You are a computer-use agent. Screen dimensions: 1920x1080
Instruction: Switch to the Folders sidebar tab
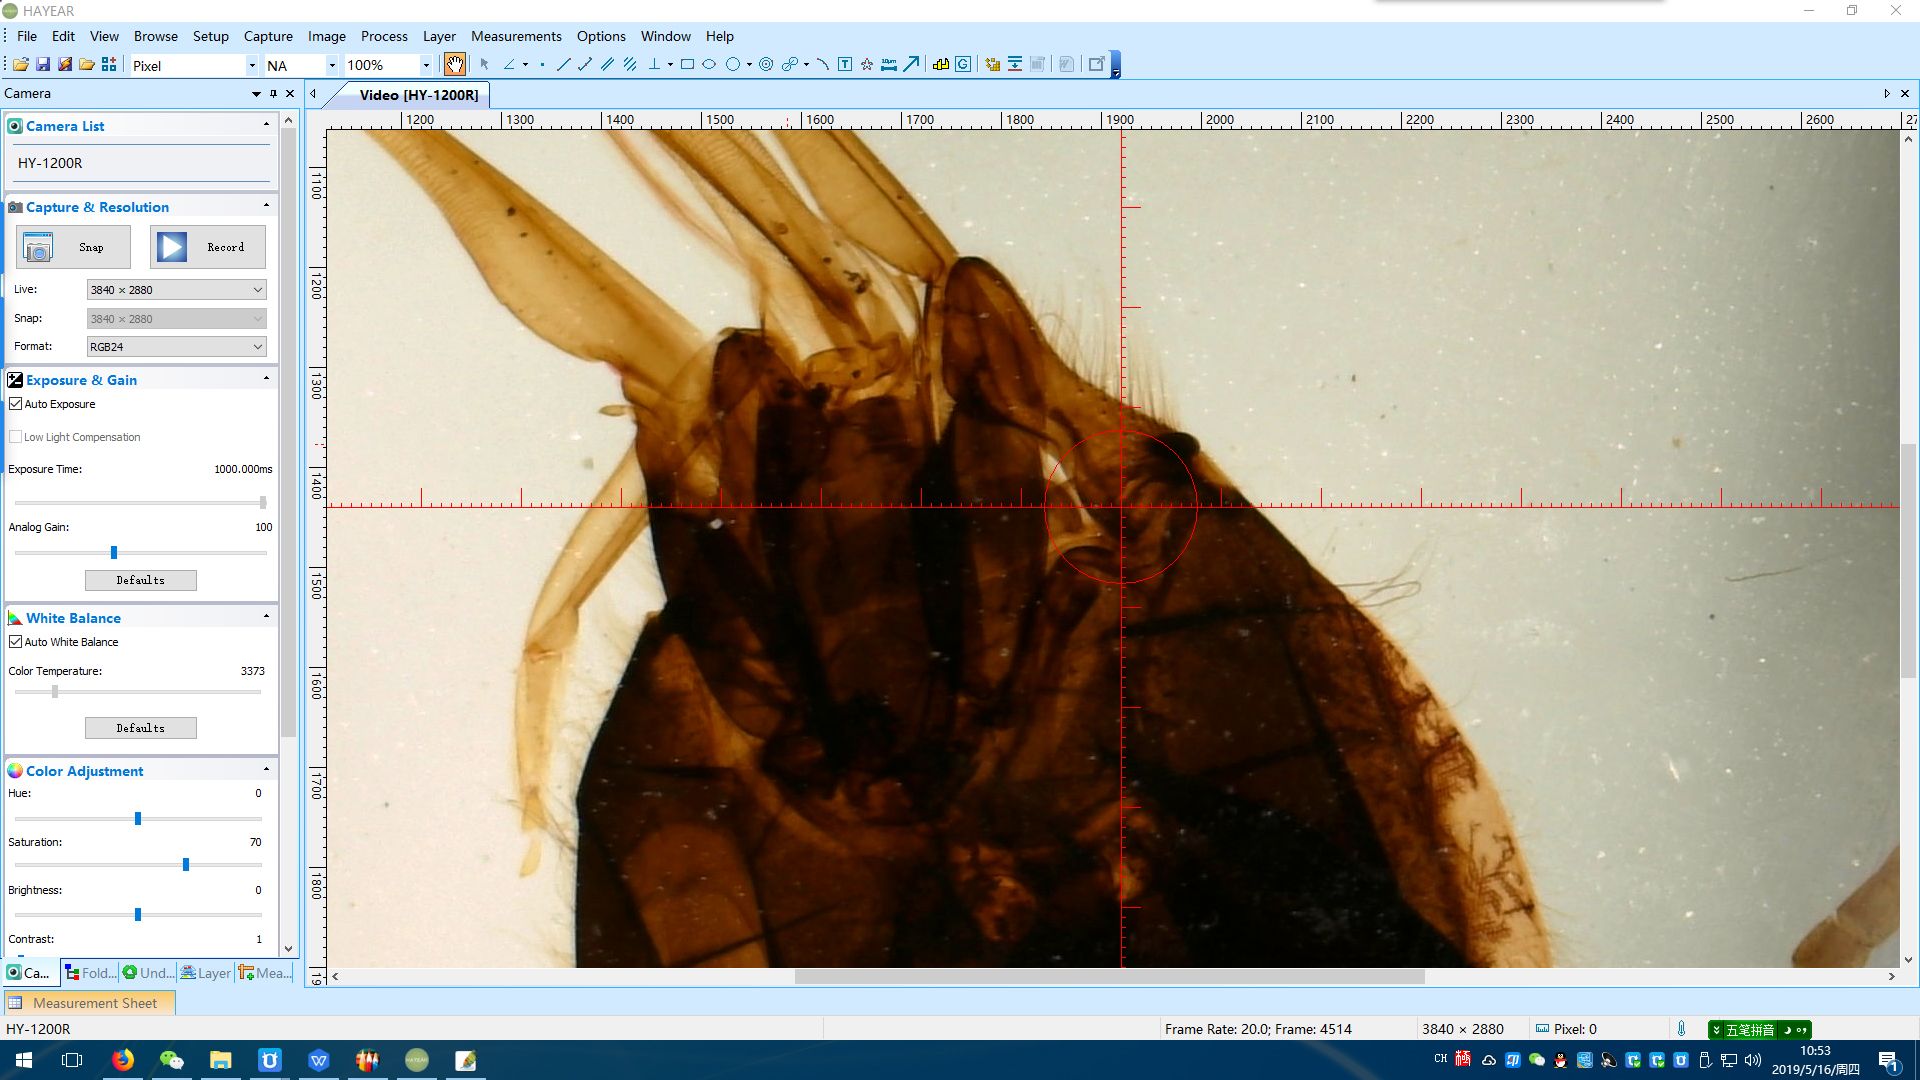click(90, 973)
